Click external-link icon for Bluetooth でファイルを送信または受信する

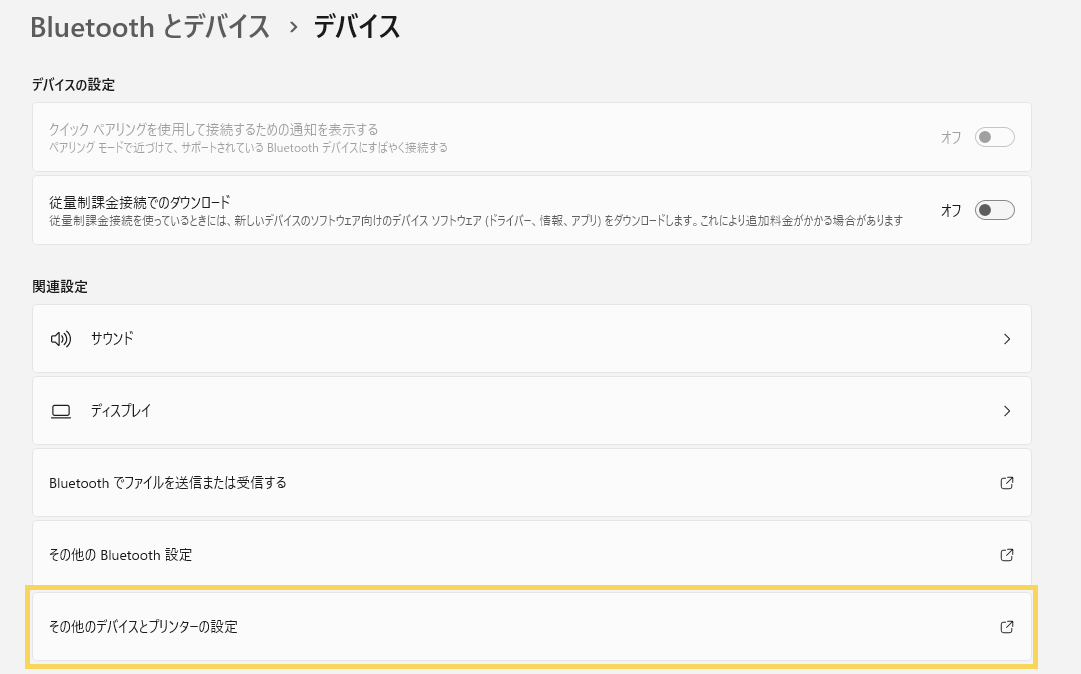click(1007, 483)
